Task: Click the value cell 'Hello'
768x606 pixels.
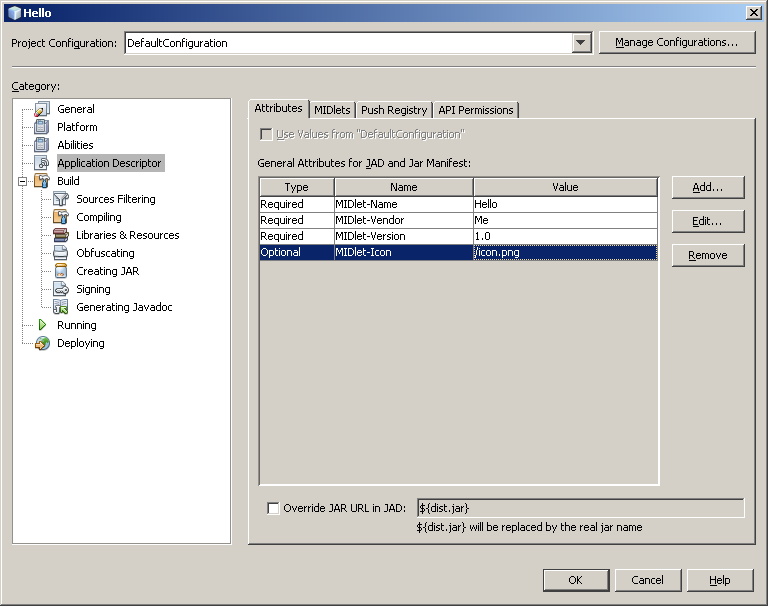Action: [x=565, y=204]
